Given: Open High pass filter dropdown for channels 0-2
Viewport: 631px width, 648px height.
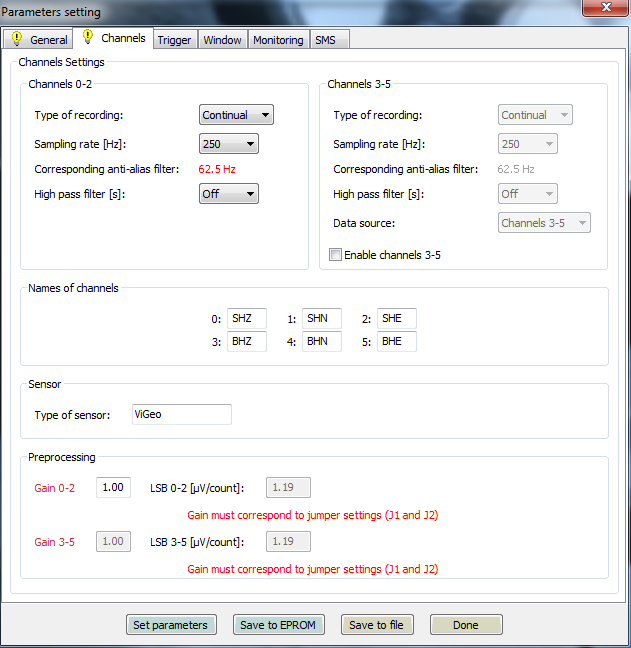Looking at the screenshot, I should pyautogui.click(x=229, y=194).
